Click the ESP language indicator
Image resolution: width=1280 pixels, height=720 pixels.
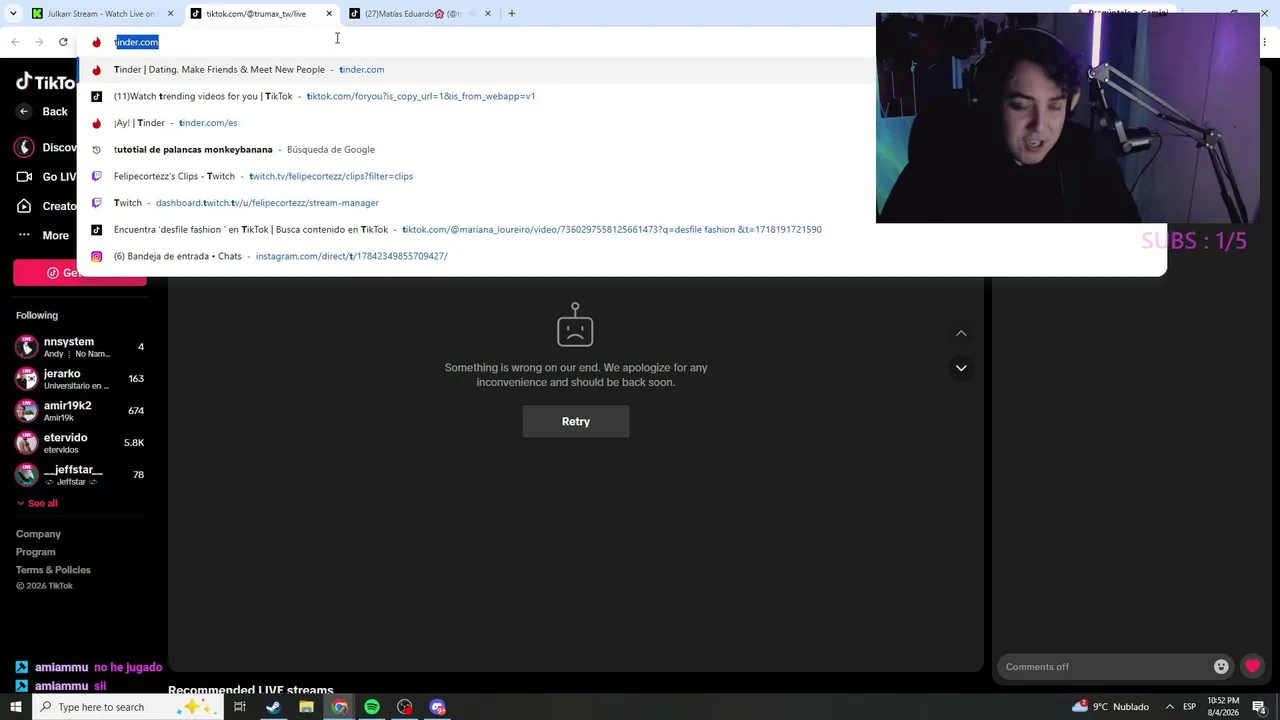(1189, 707)
